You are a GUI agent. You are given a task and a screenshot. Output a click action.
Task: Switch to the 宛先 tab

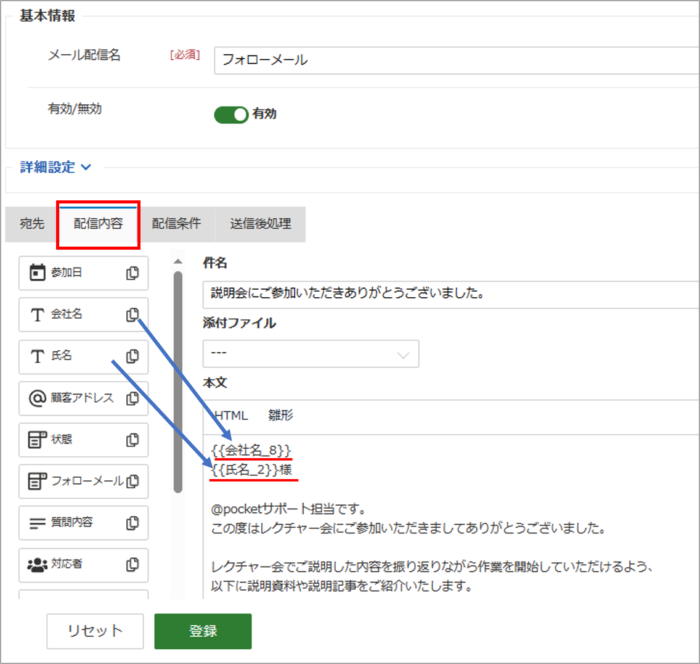[x=32, y=223]
